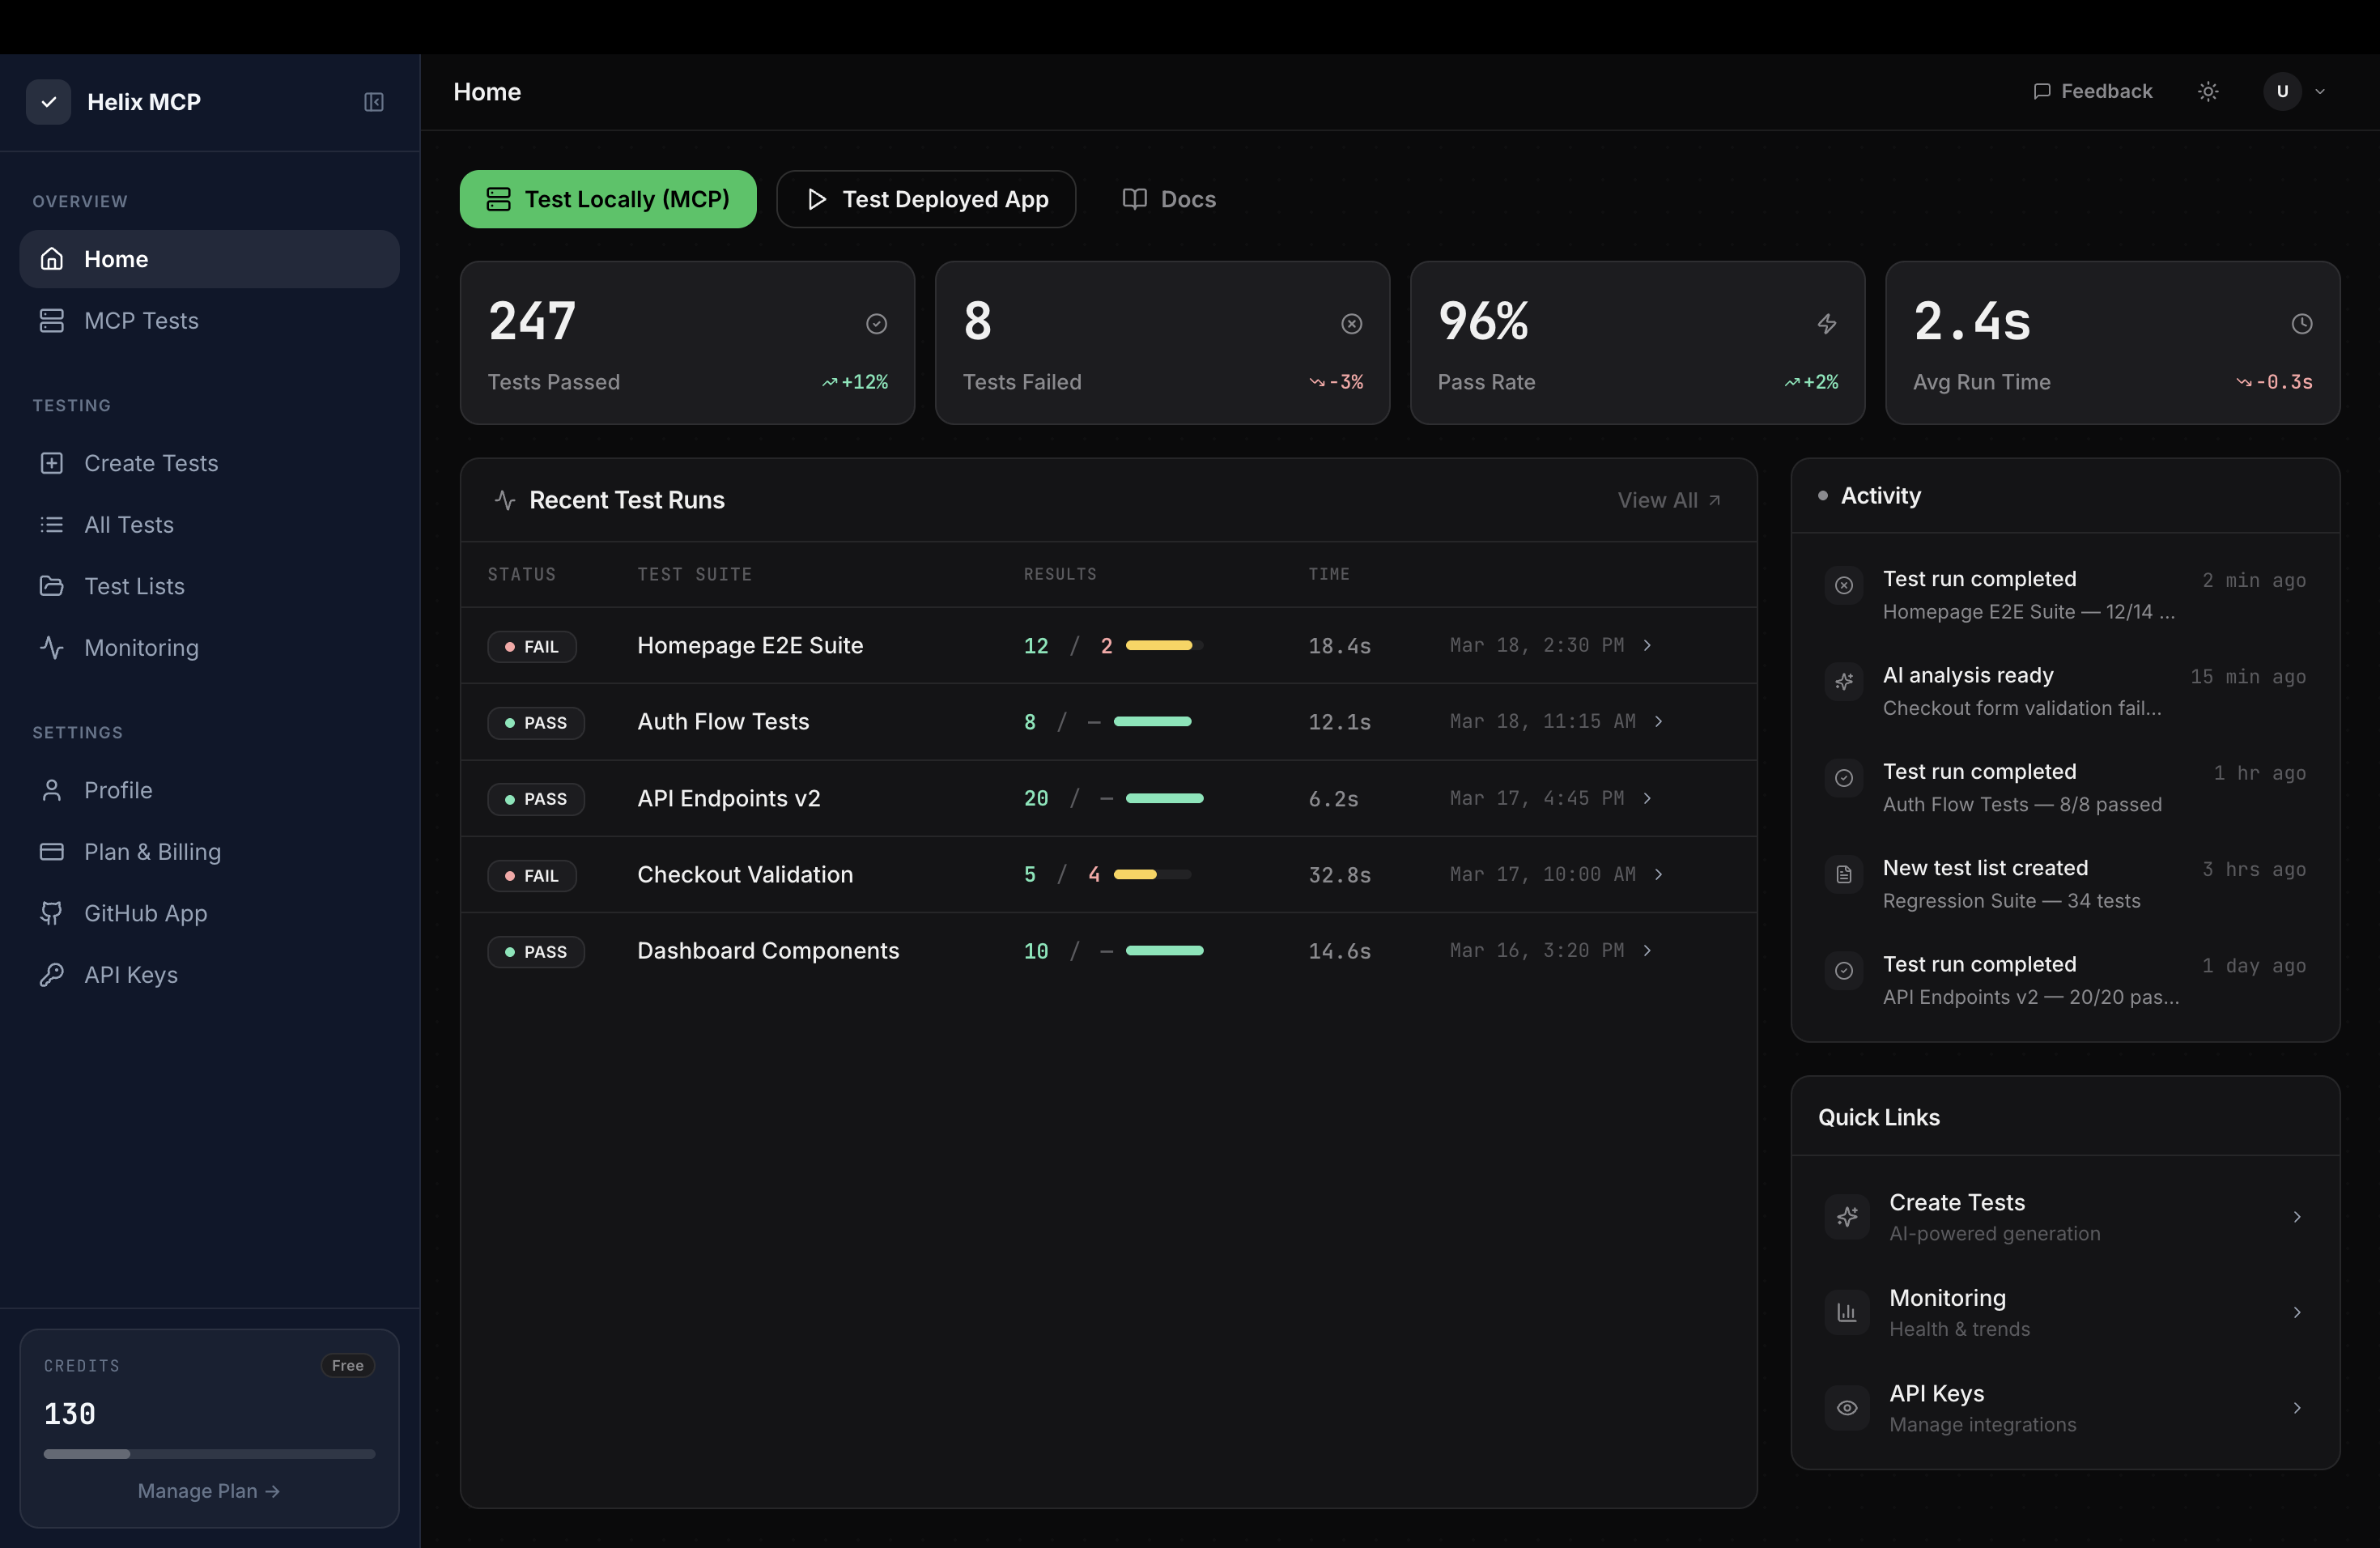Click Manage Plan link
The image size is (2380, 1548).
point(208,1491)
